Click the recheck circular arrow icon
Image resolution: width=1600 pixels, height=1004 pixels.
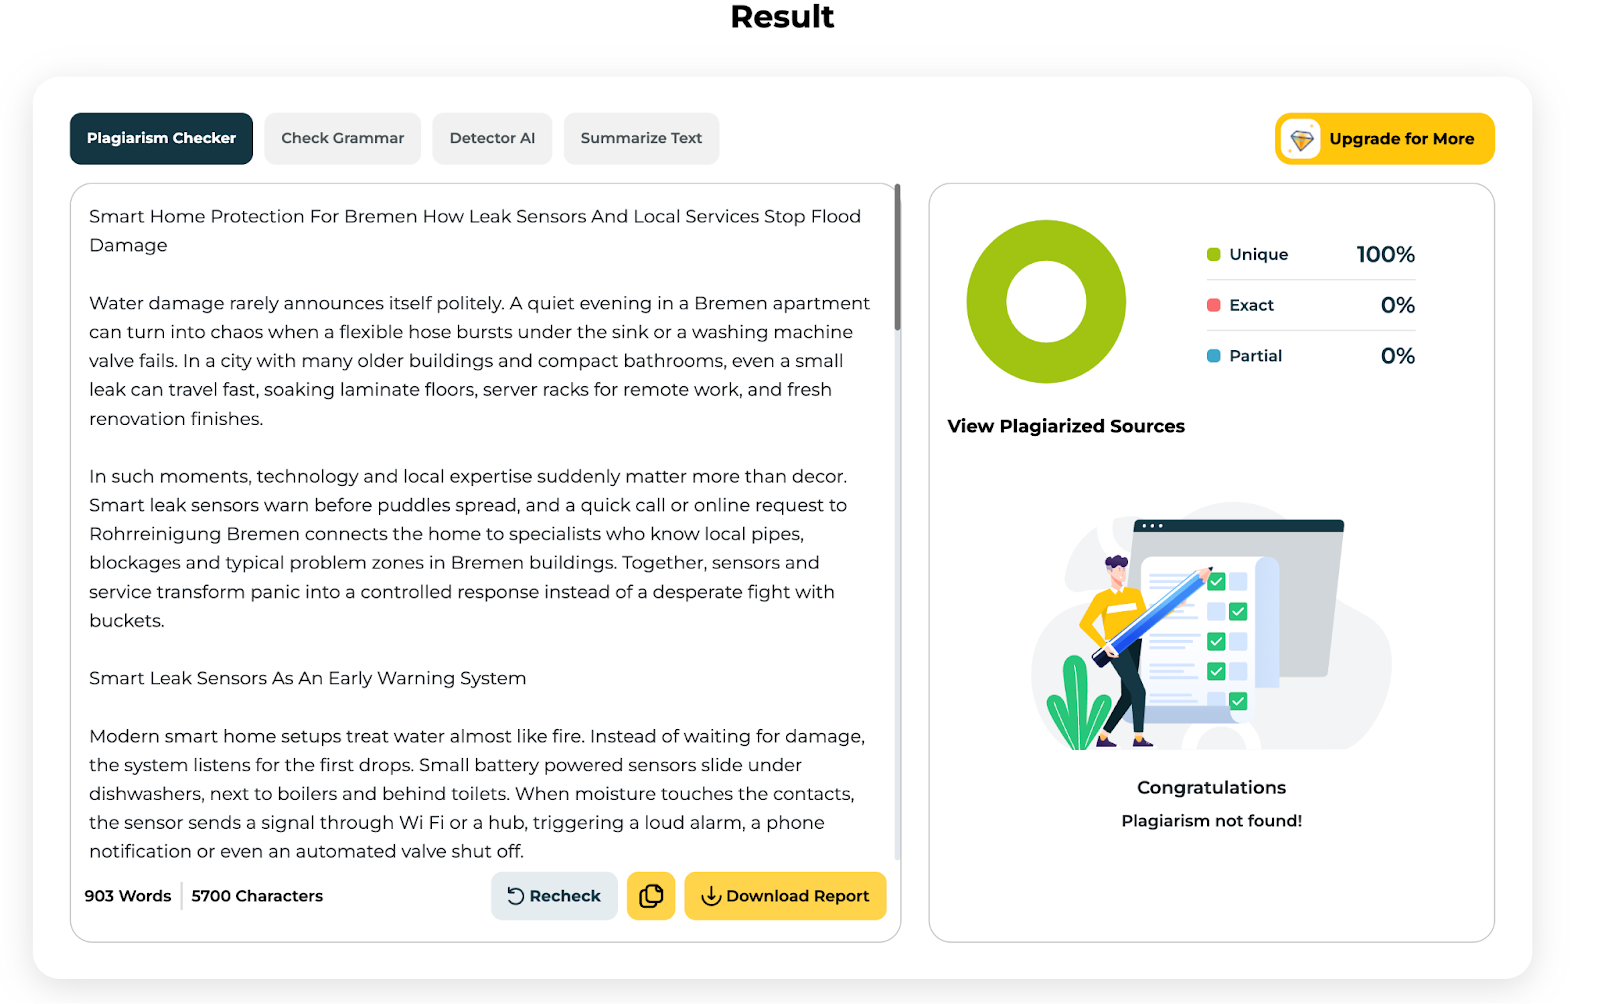pos(516,896)
